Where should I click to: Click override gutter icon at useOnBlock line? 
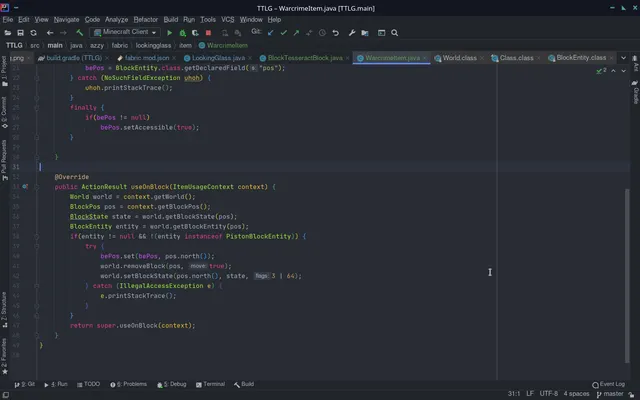[x=25, y=187]
